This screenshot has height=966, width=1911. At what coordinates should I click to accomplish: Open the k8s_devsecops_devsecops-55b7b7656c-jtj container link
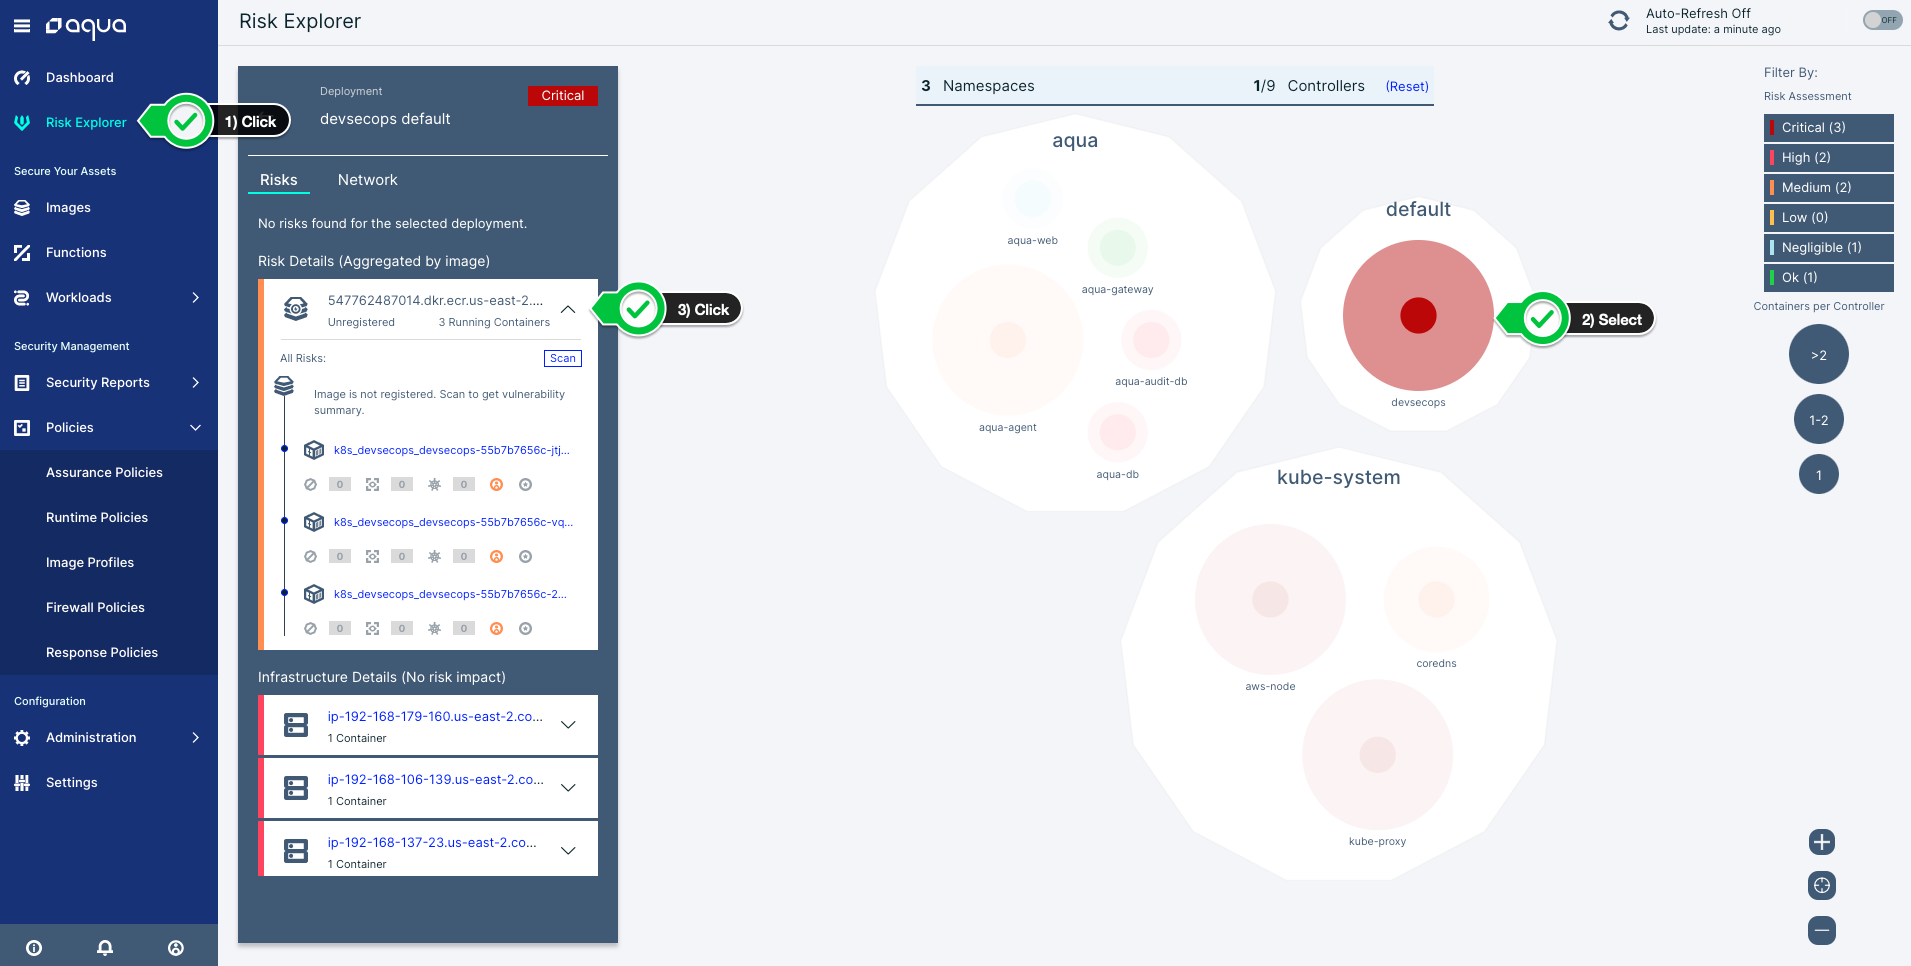click(452, 450)
